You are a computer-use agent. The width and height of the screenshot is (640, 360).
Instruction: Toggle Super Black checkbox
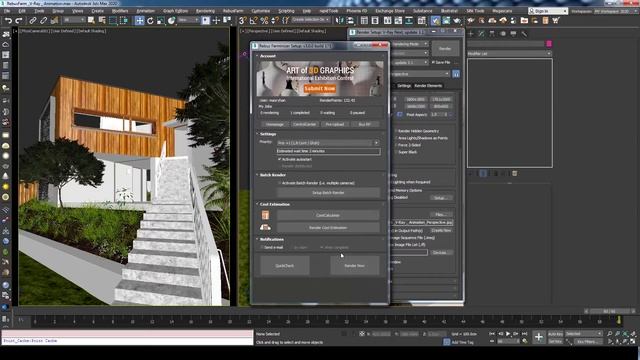point(396,152)
